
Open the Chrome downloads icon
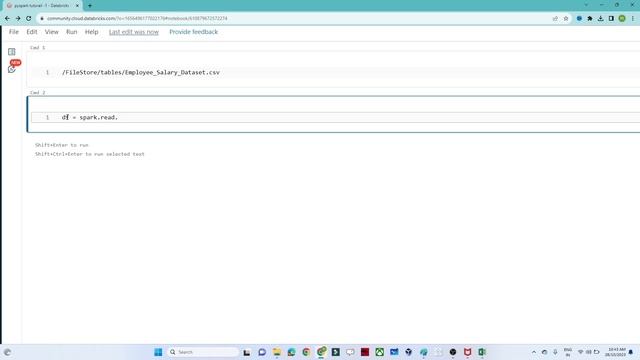600,18
